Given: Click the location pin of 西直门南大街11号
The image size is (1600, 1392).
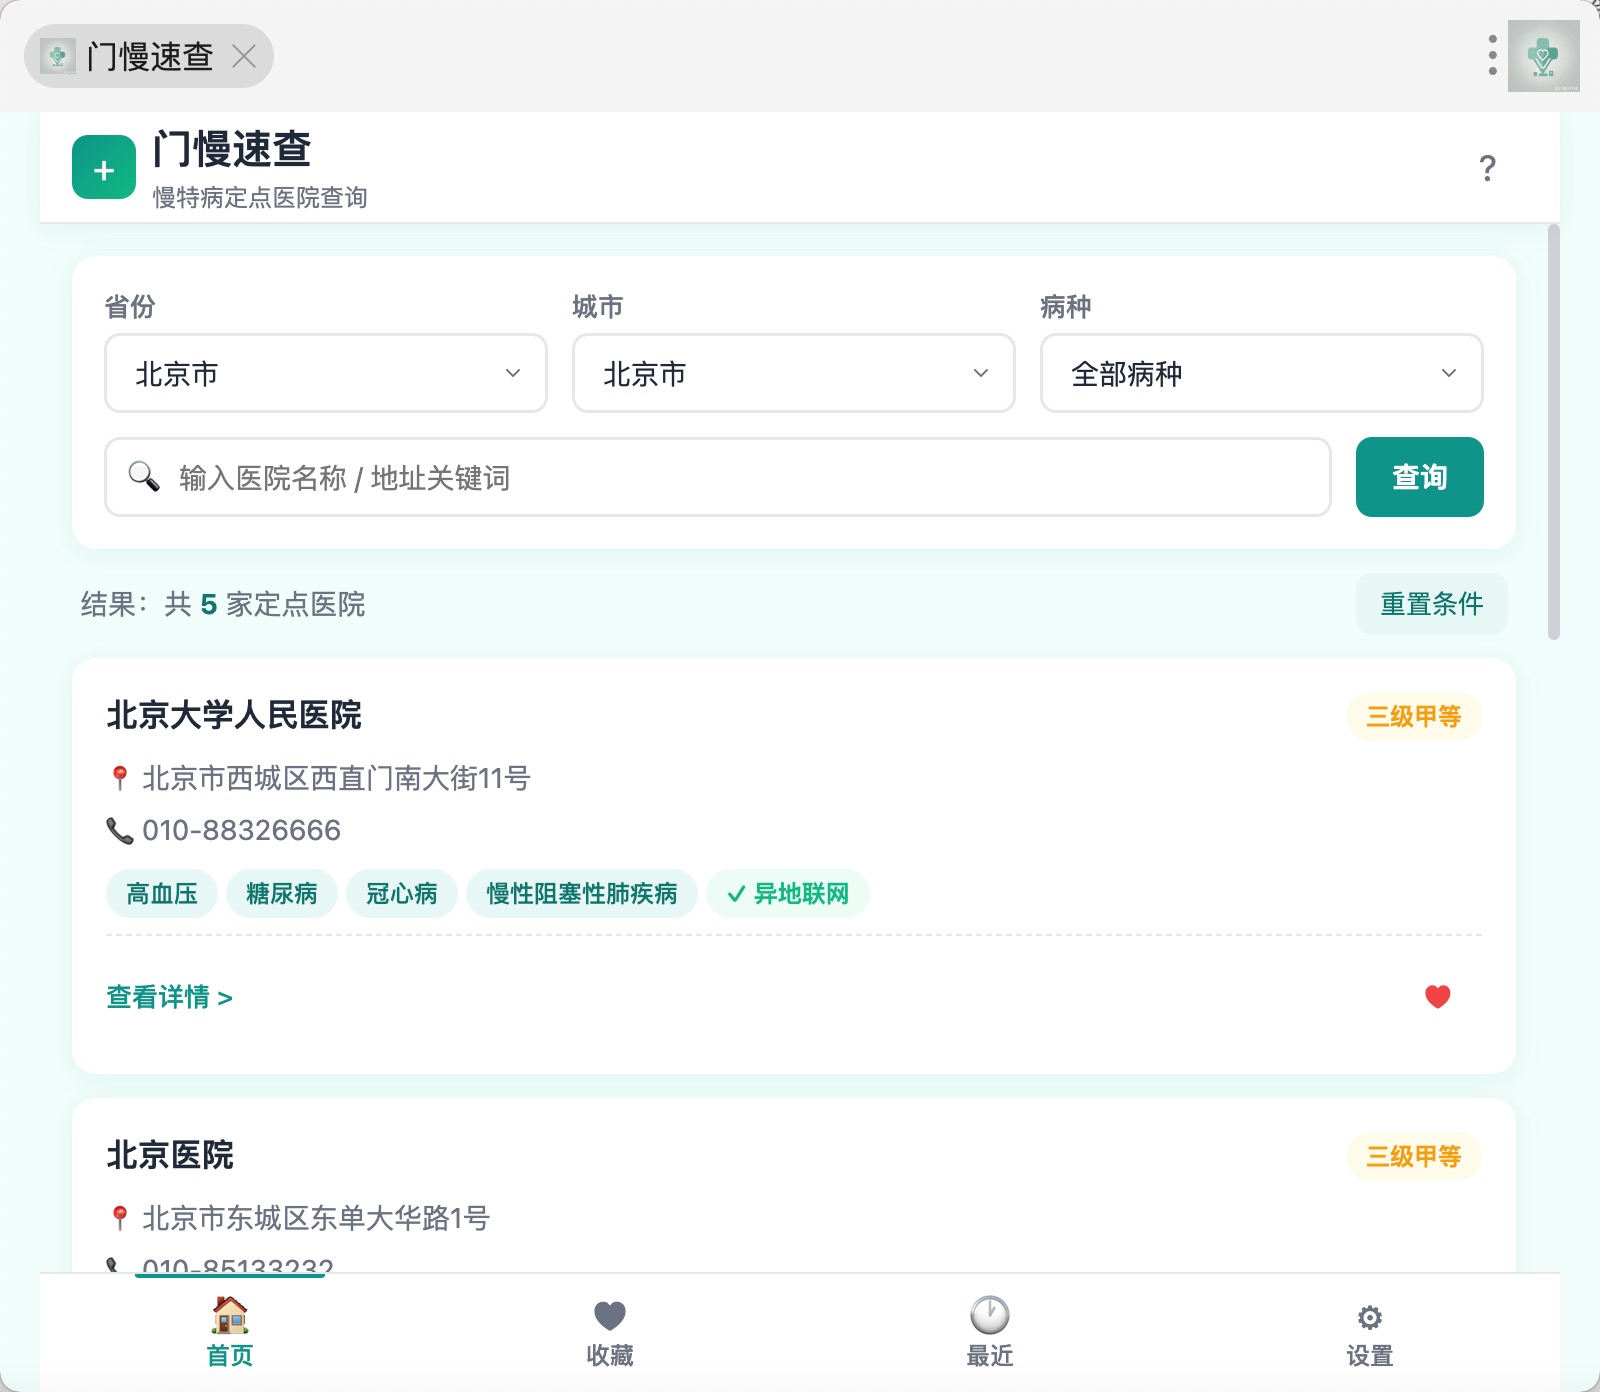Looking at the screenshot, I should click(x=120, y=778).
